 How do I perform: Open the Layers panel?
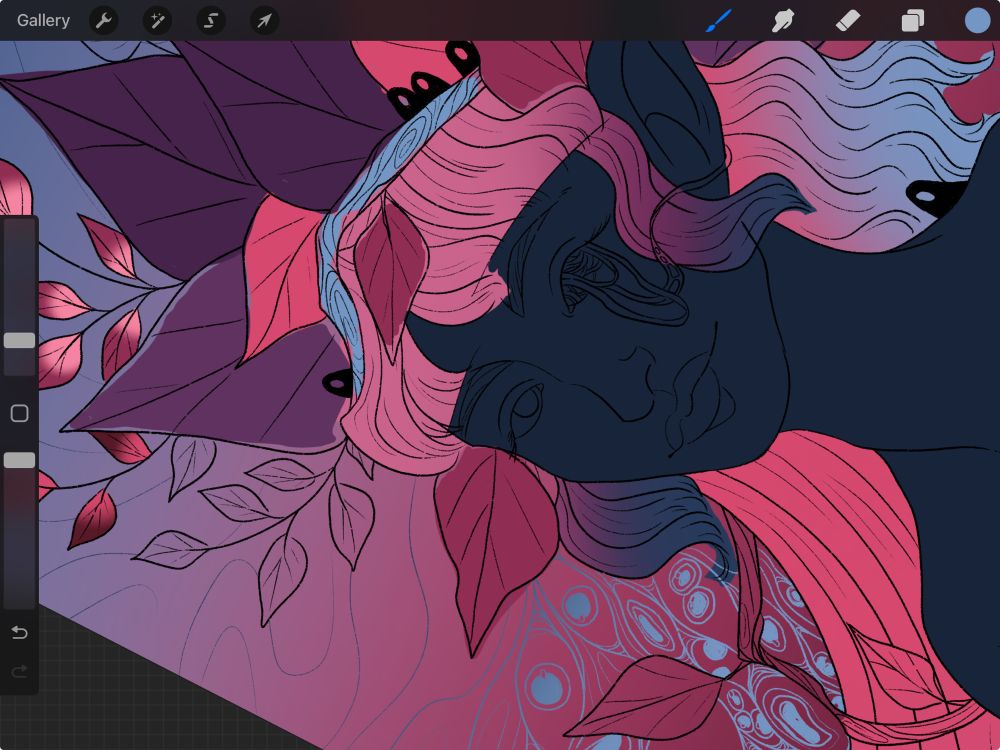pos(913,20)
